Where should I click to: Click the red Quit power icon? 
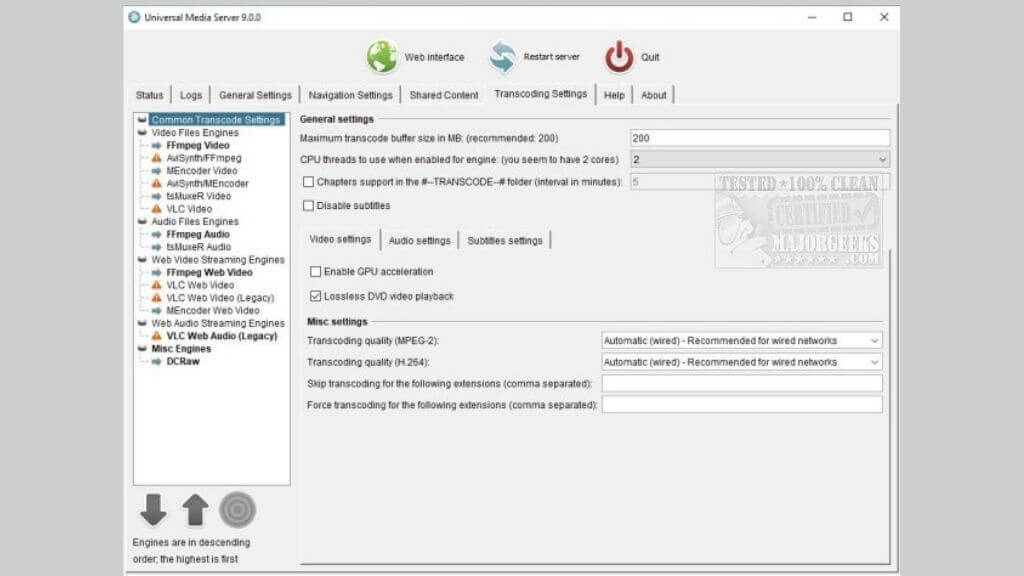[618, 57]
